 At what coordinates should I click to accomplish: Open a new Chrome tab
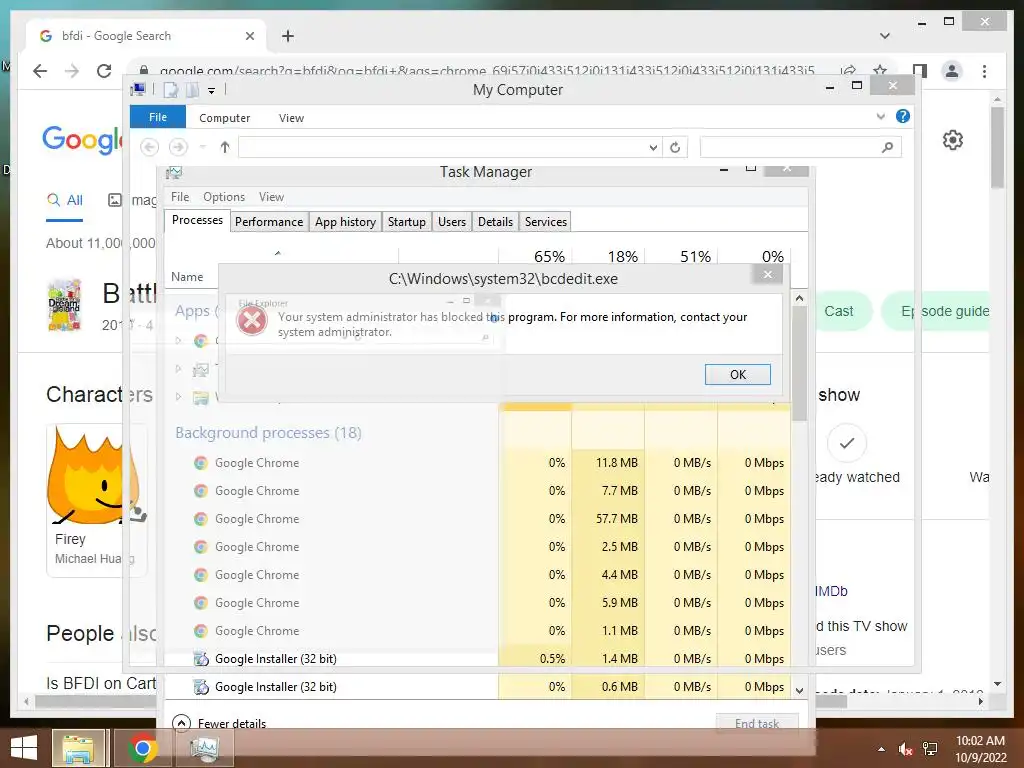(288, 36)
